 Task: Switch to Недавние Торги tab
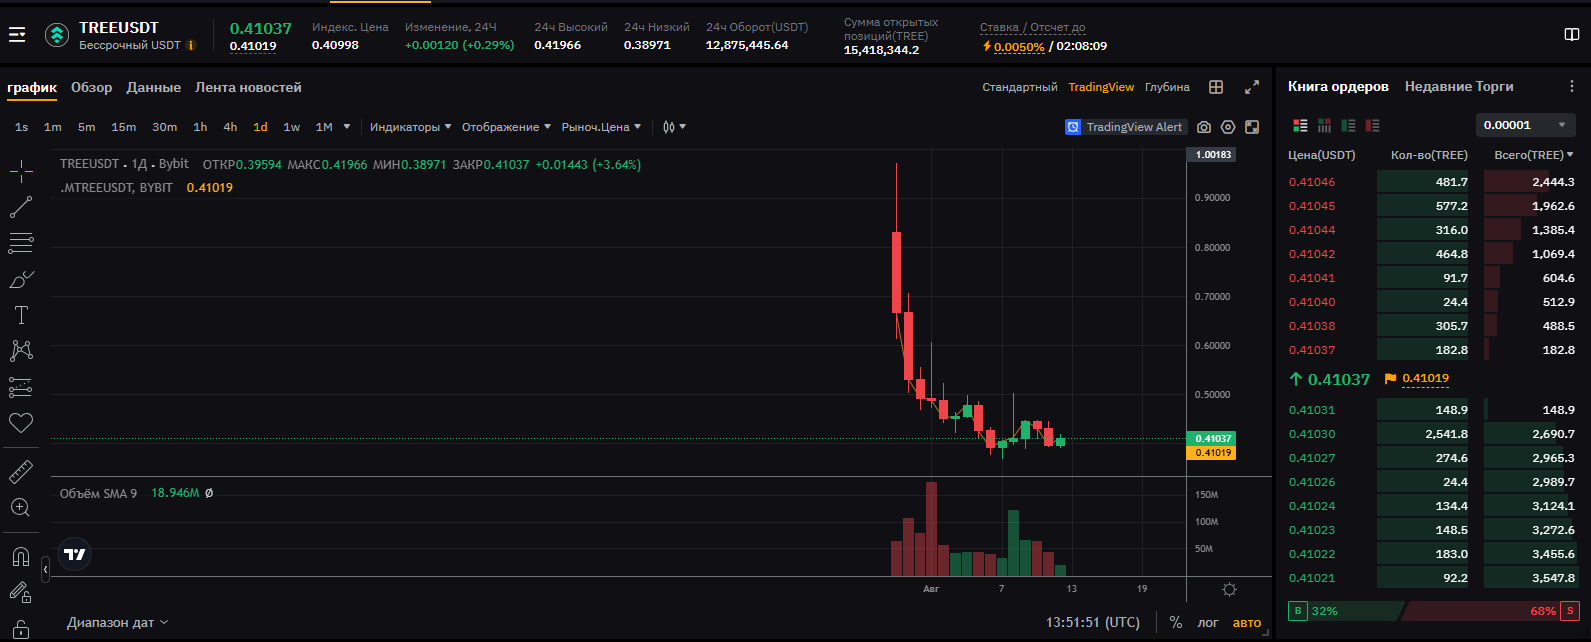1459,87
